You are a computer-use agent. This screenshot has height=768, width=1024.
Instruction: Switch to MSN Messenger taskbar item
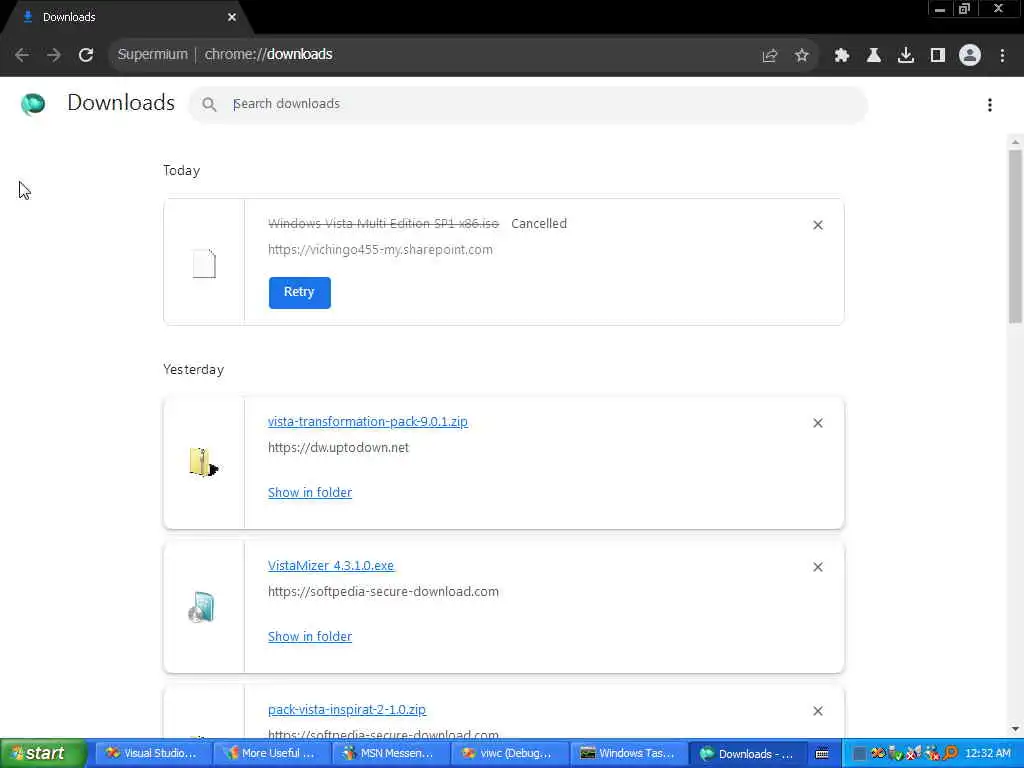click(390, 754)
